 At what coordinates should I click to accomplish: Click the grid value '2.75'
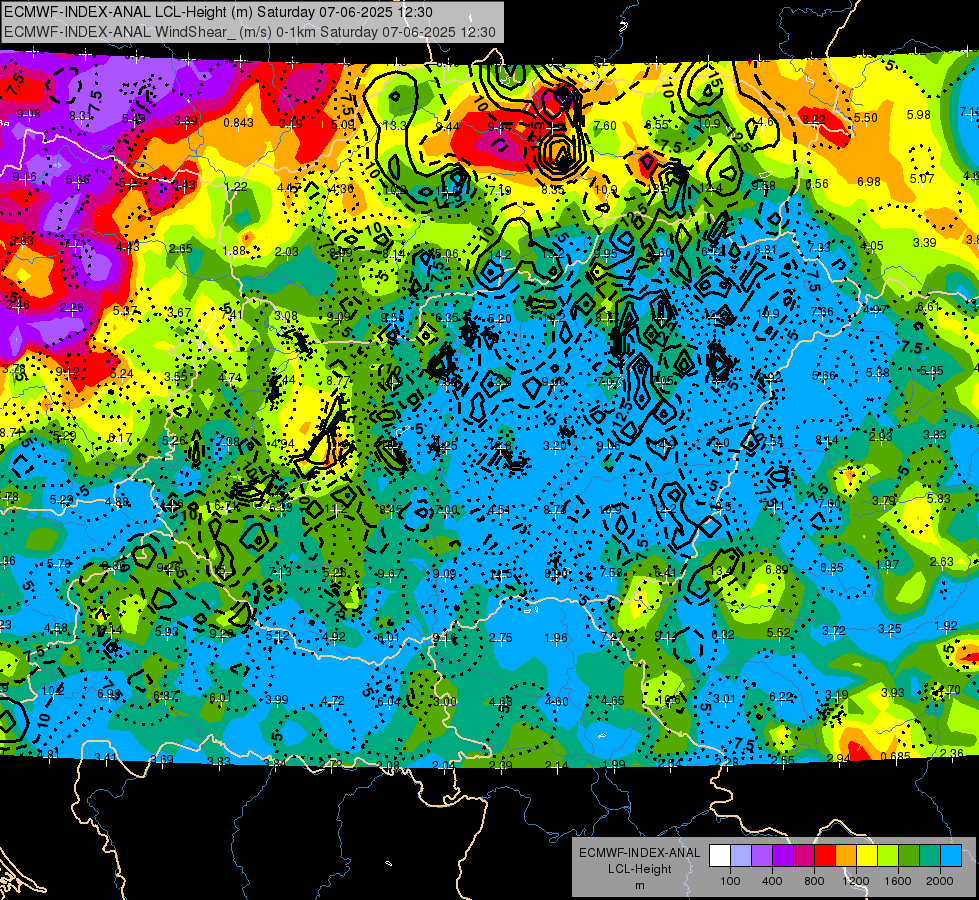[501, 638]
